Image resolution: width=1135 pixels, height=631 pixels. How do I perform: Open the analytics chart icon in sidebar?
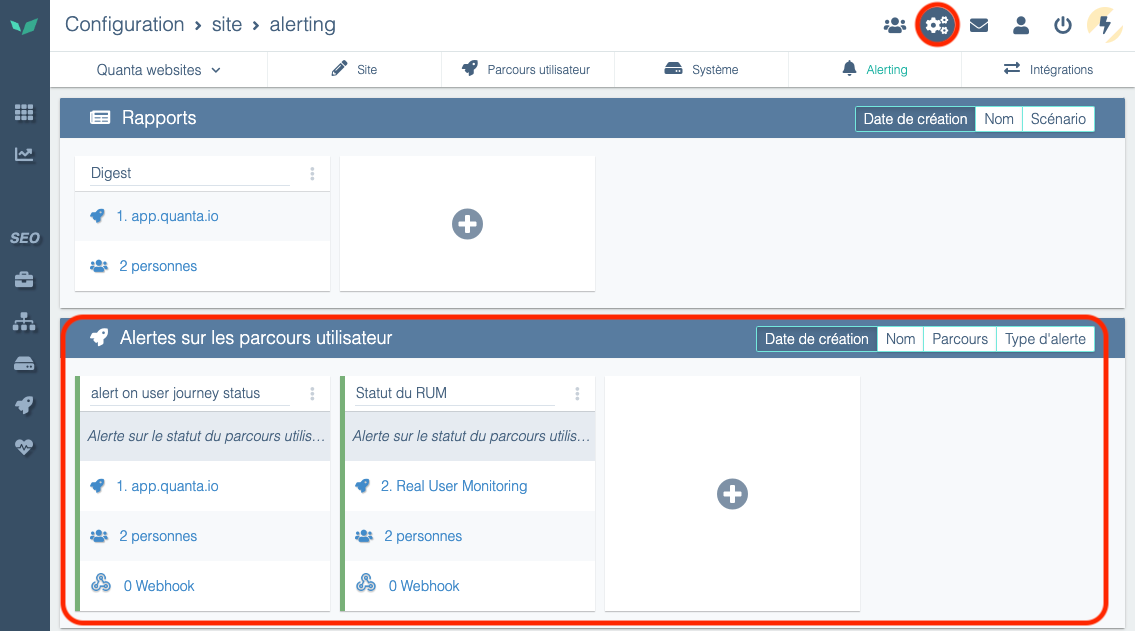click(x=23, y=154)
